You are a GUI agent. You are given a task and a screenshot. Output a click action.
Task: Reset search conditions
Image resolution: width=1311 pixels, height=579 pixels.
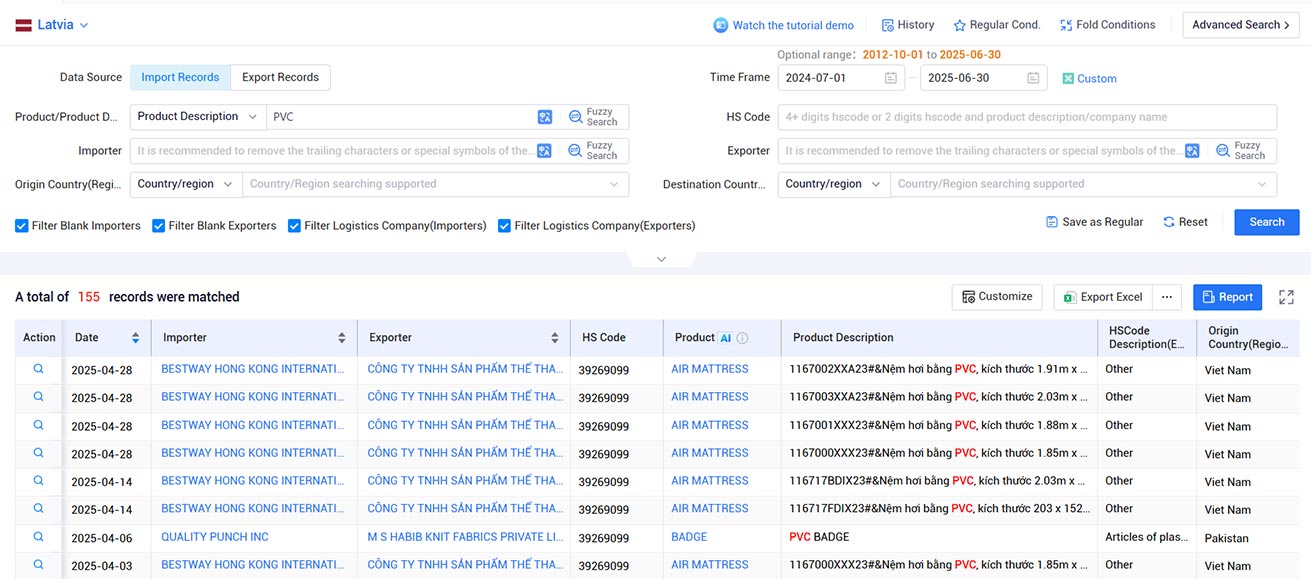(x=1185, y=222)
